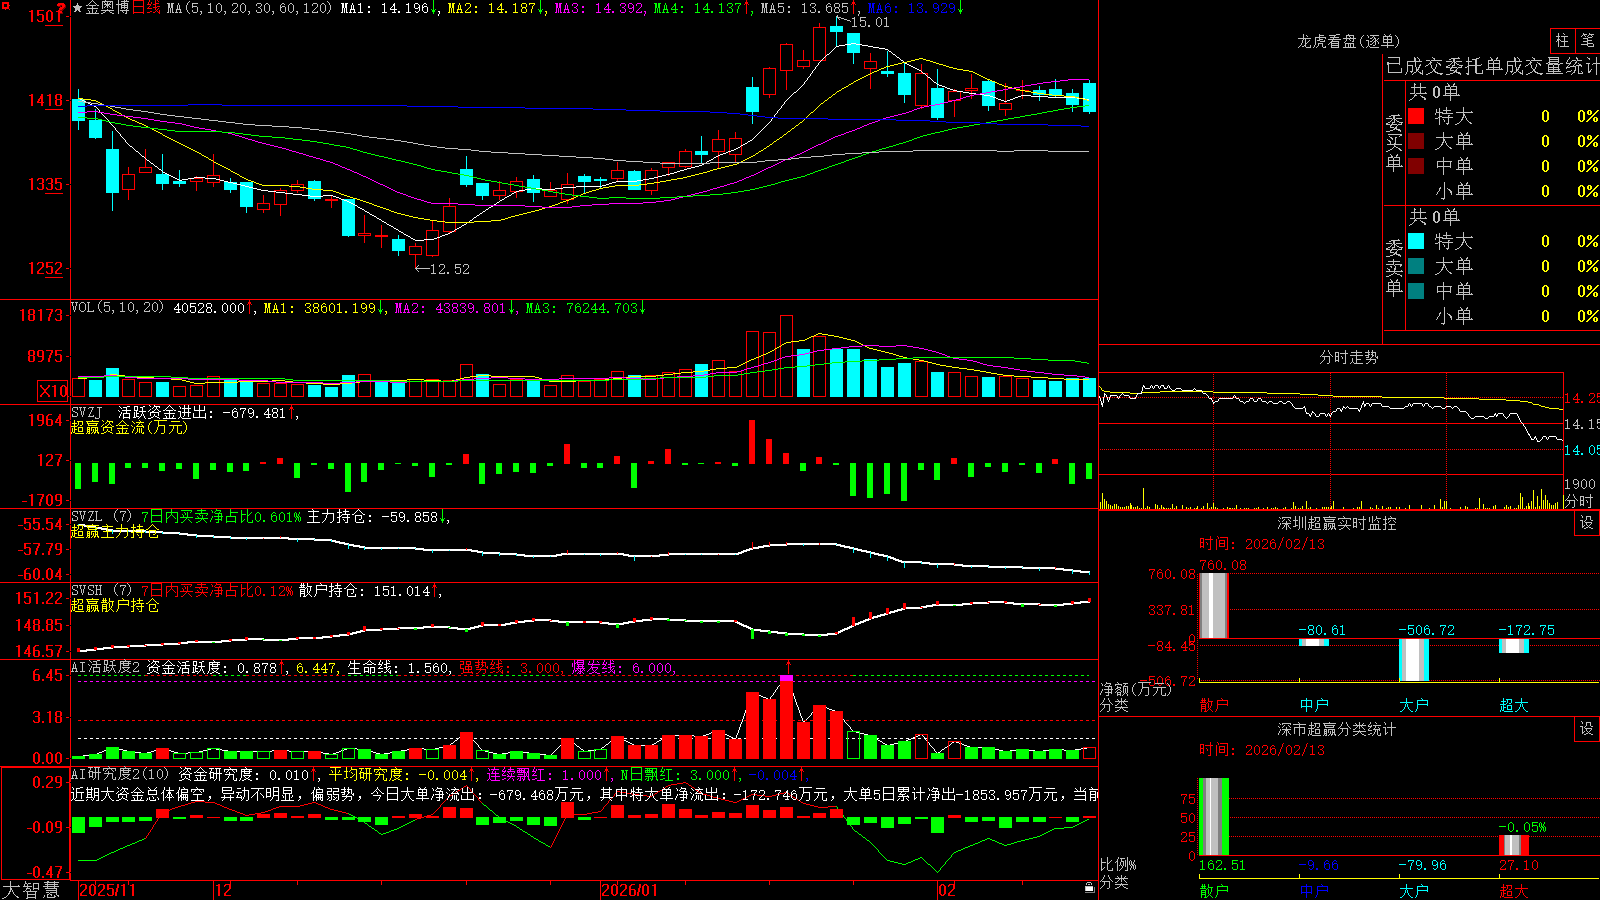Viewport: 1600px width, 900px height.
Task: Click the 18173 volume axis label
Action: pyautogui.click(x=41, y=315)
